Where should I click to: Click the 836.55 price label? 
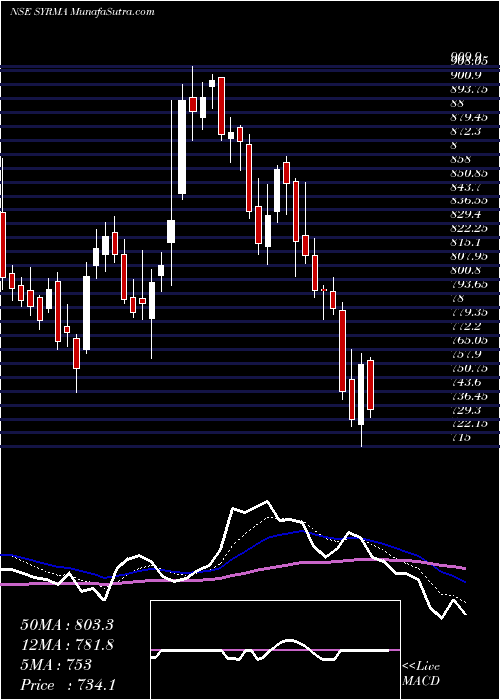(468, 201)
